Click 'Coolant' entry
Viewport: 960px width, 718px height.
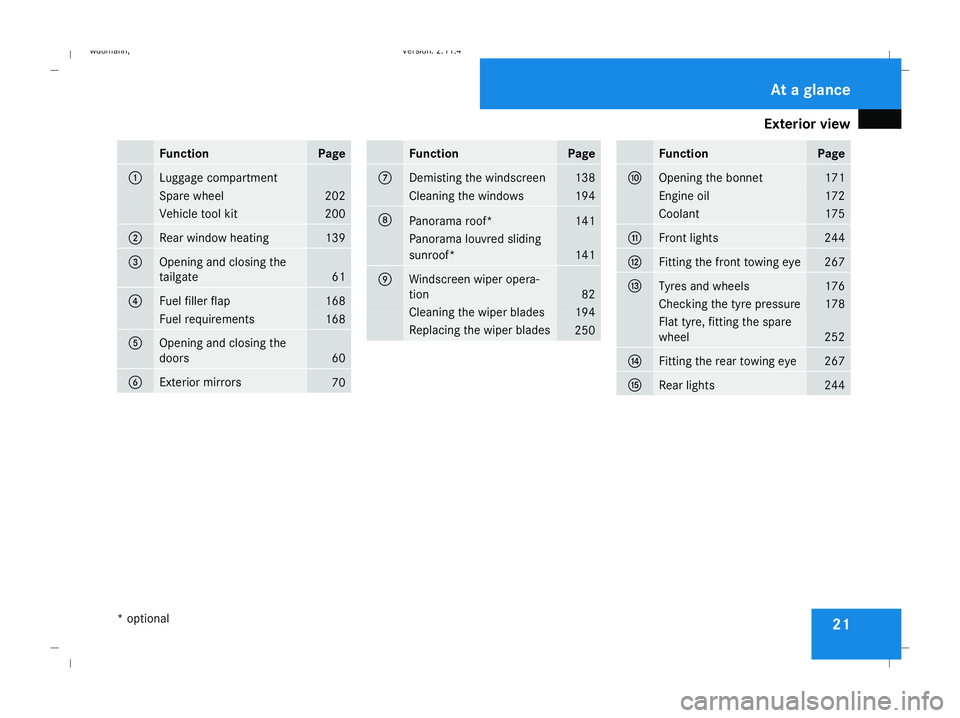(x=679, y=214)
